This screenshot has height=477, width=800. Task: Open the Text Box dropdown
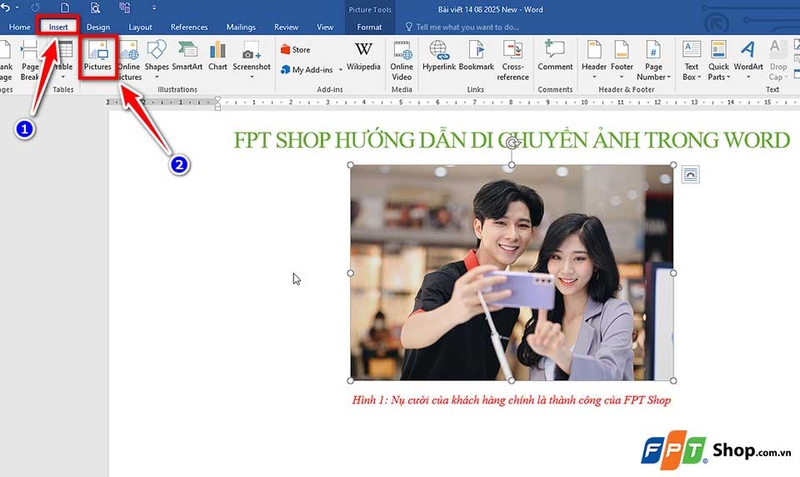click(691, 61)
